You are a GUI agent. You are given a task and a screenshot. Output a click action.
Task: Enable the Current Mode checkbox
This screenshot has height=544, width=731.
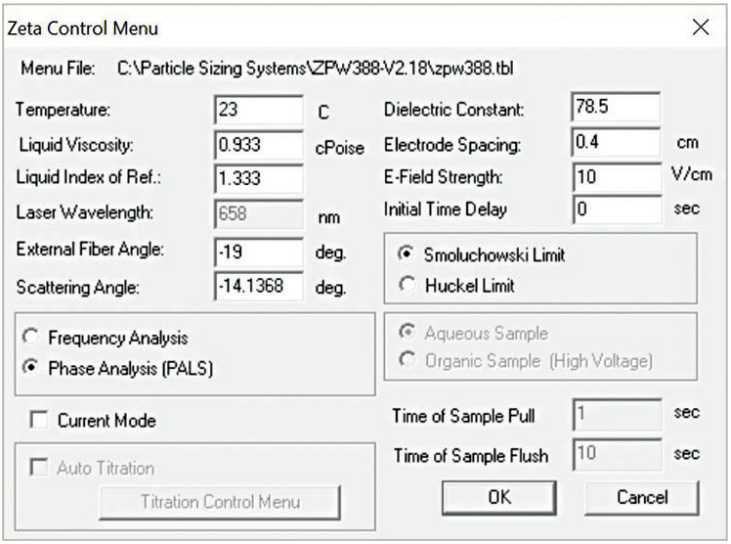coord(40,421)
